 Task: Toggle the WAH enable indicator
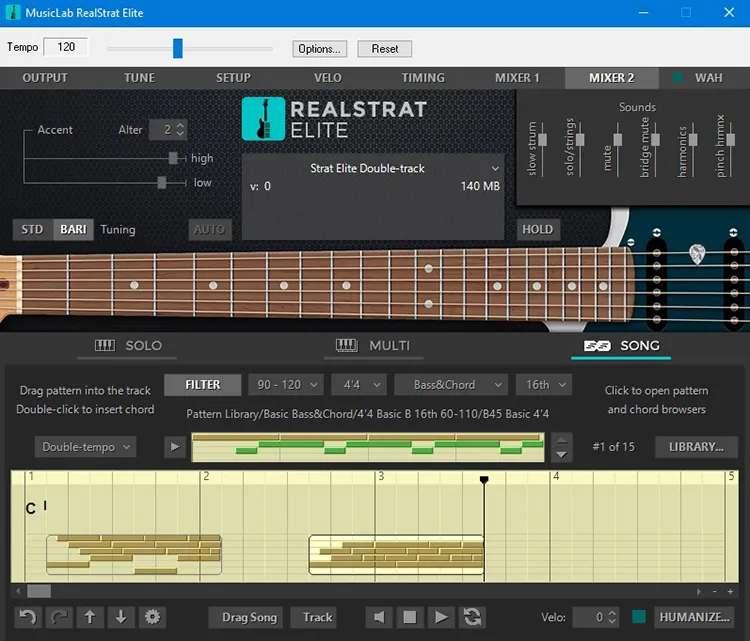pos(677,77)
